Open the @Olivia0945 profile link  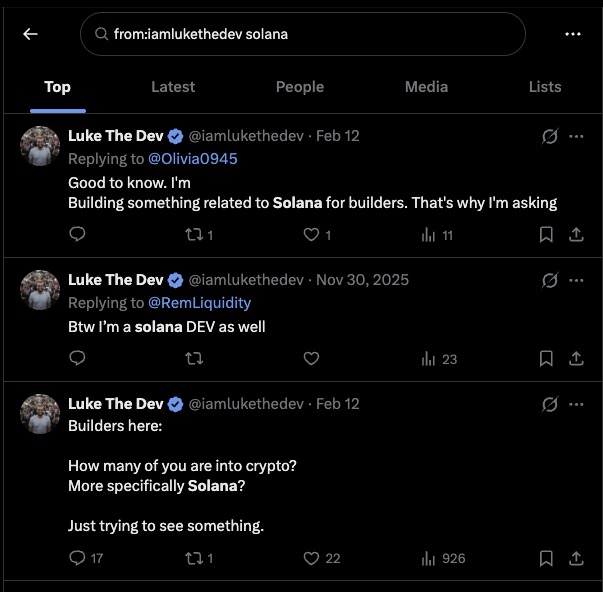point(193,158)
